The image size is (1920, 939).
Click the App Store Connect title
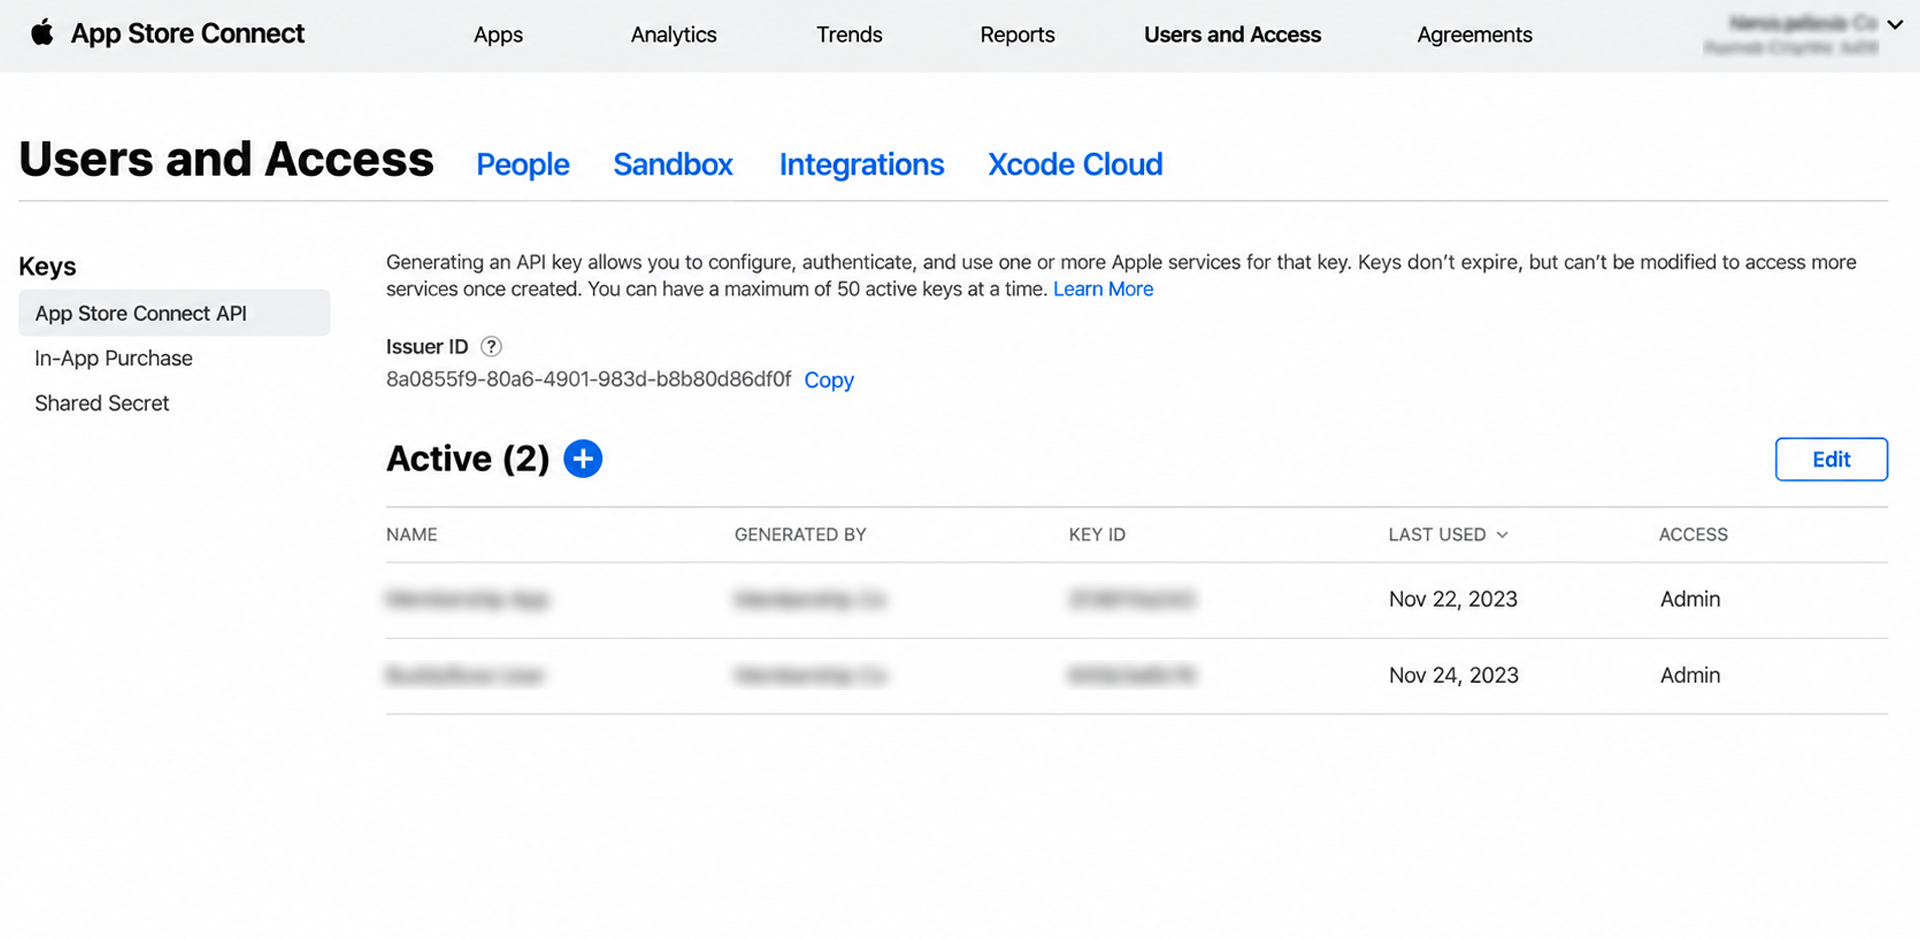[x=187, y=33]
